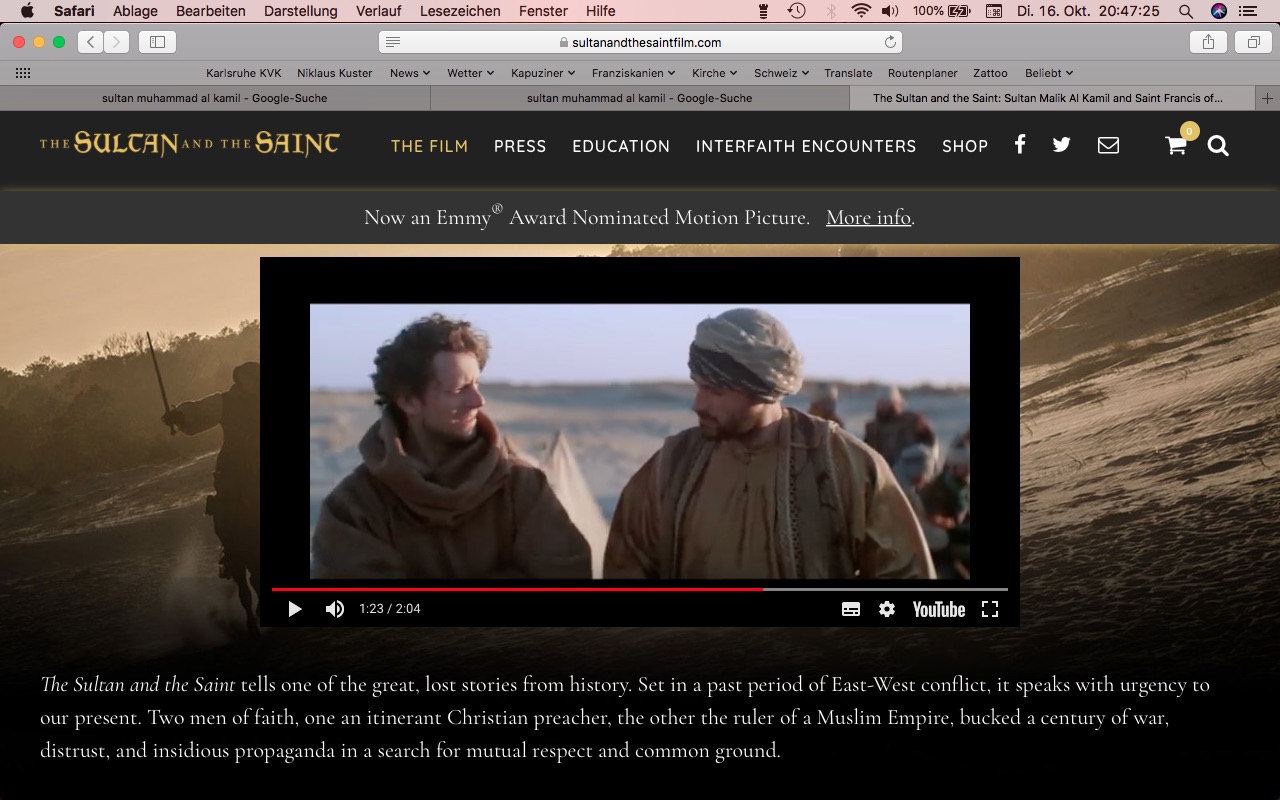1280x800 pixels.
Task: Open the Verlauf menu
Action: point(378,11)
